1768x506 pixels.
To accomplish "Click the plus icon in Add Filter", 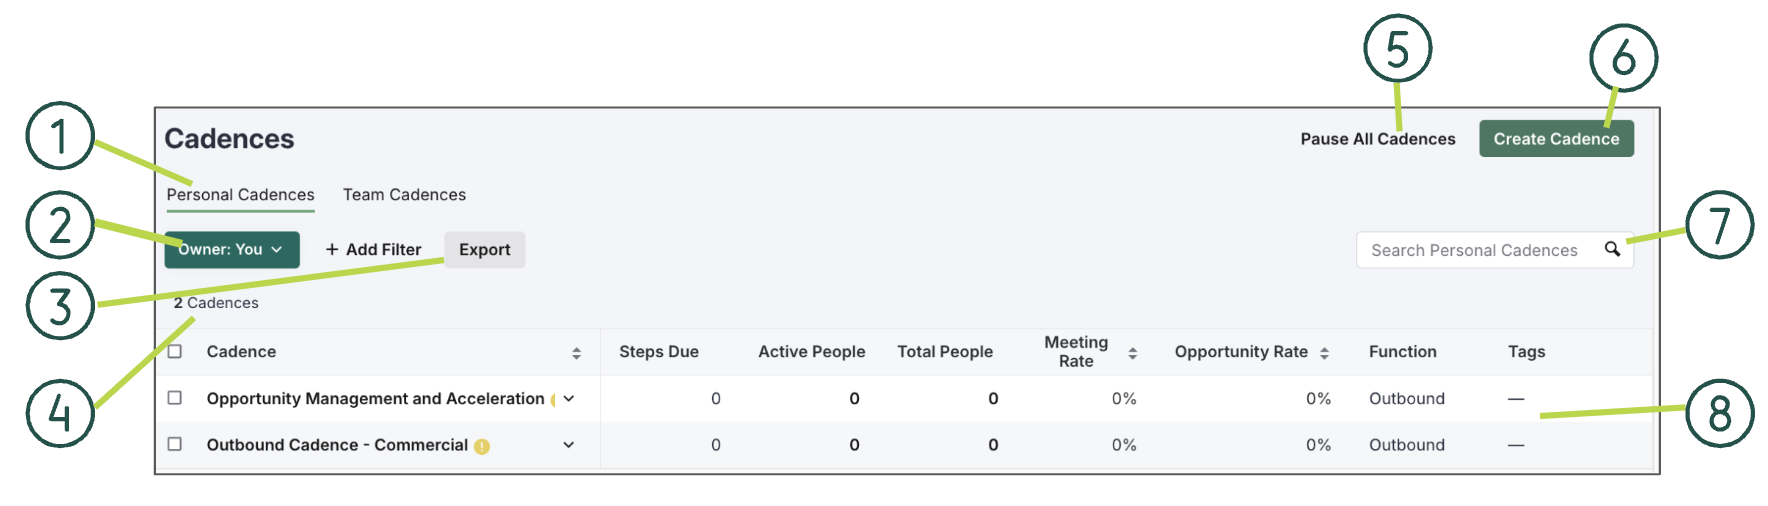I will (x=332, y=250).
